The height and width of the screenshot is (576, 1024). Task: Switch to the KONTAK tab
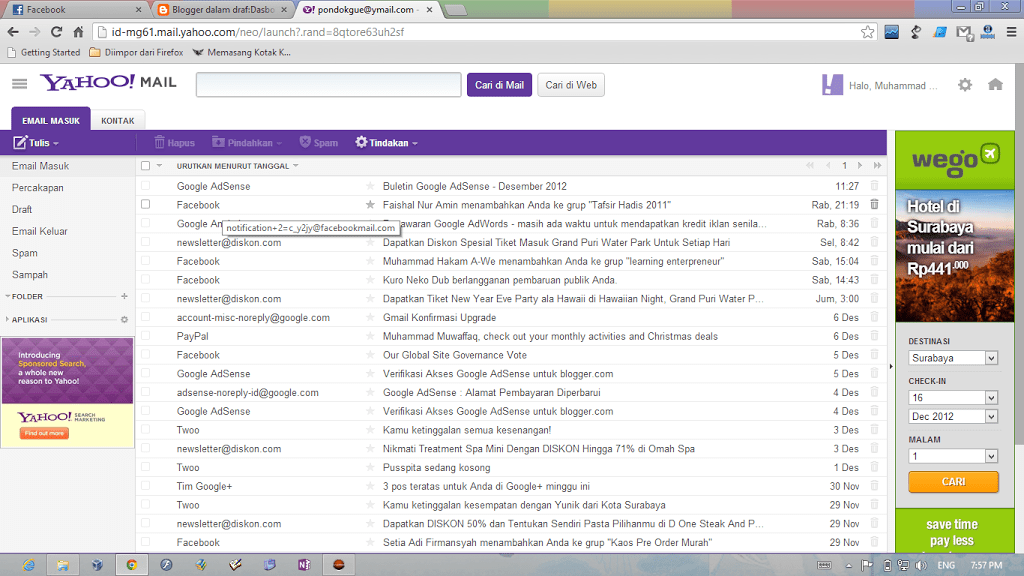118,119
